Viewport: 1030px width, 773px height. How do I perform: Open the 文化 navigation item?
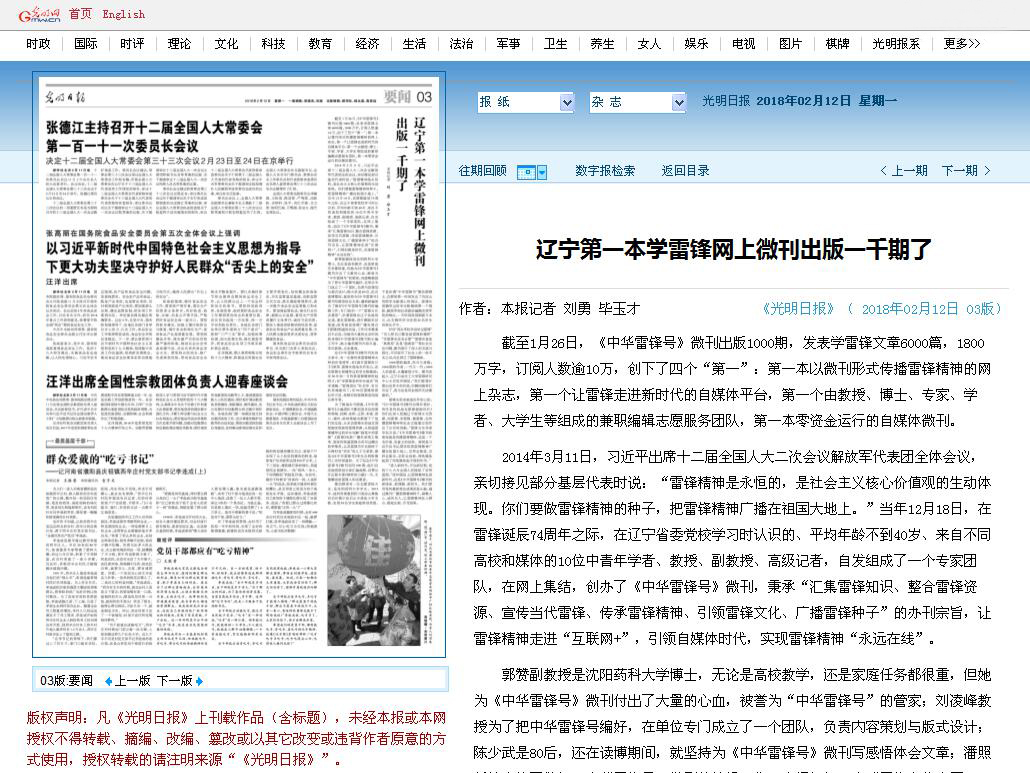pyautogui.click(x=226, y=43)
